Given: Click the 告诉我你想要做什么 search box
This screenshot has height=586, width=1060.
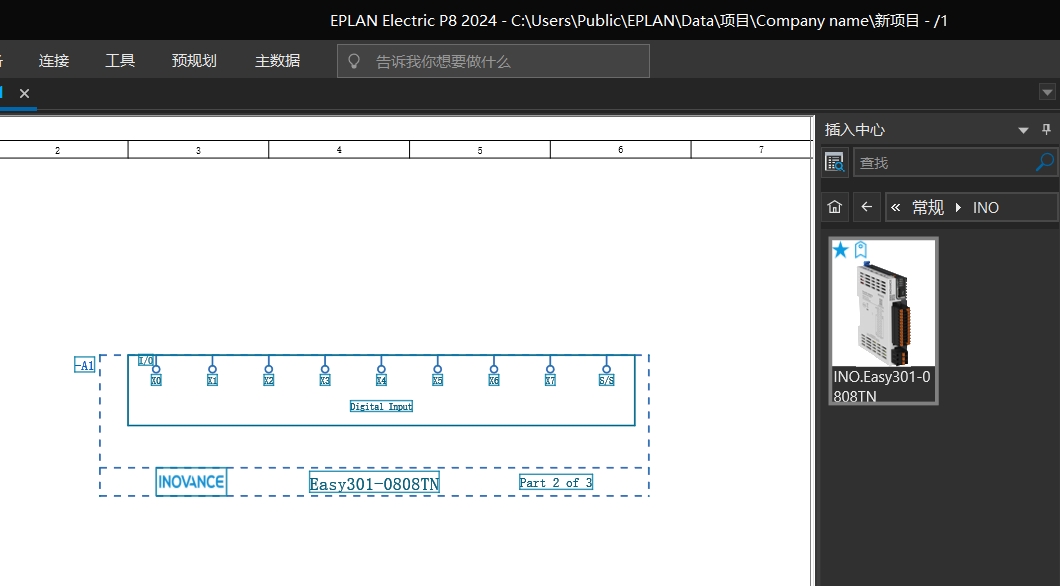Looking at the screenshot, I should coord(500,61).
